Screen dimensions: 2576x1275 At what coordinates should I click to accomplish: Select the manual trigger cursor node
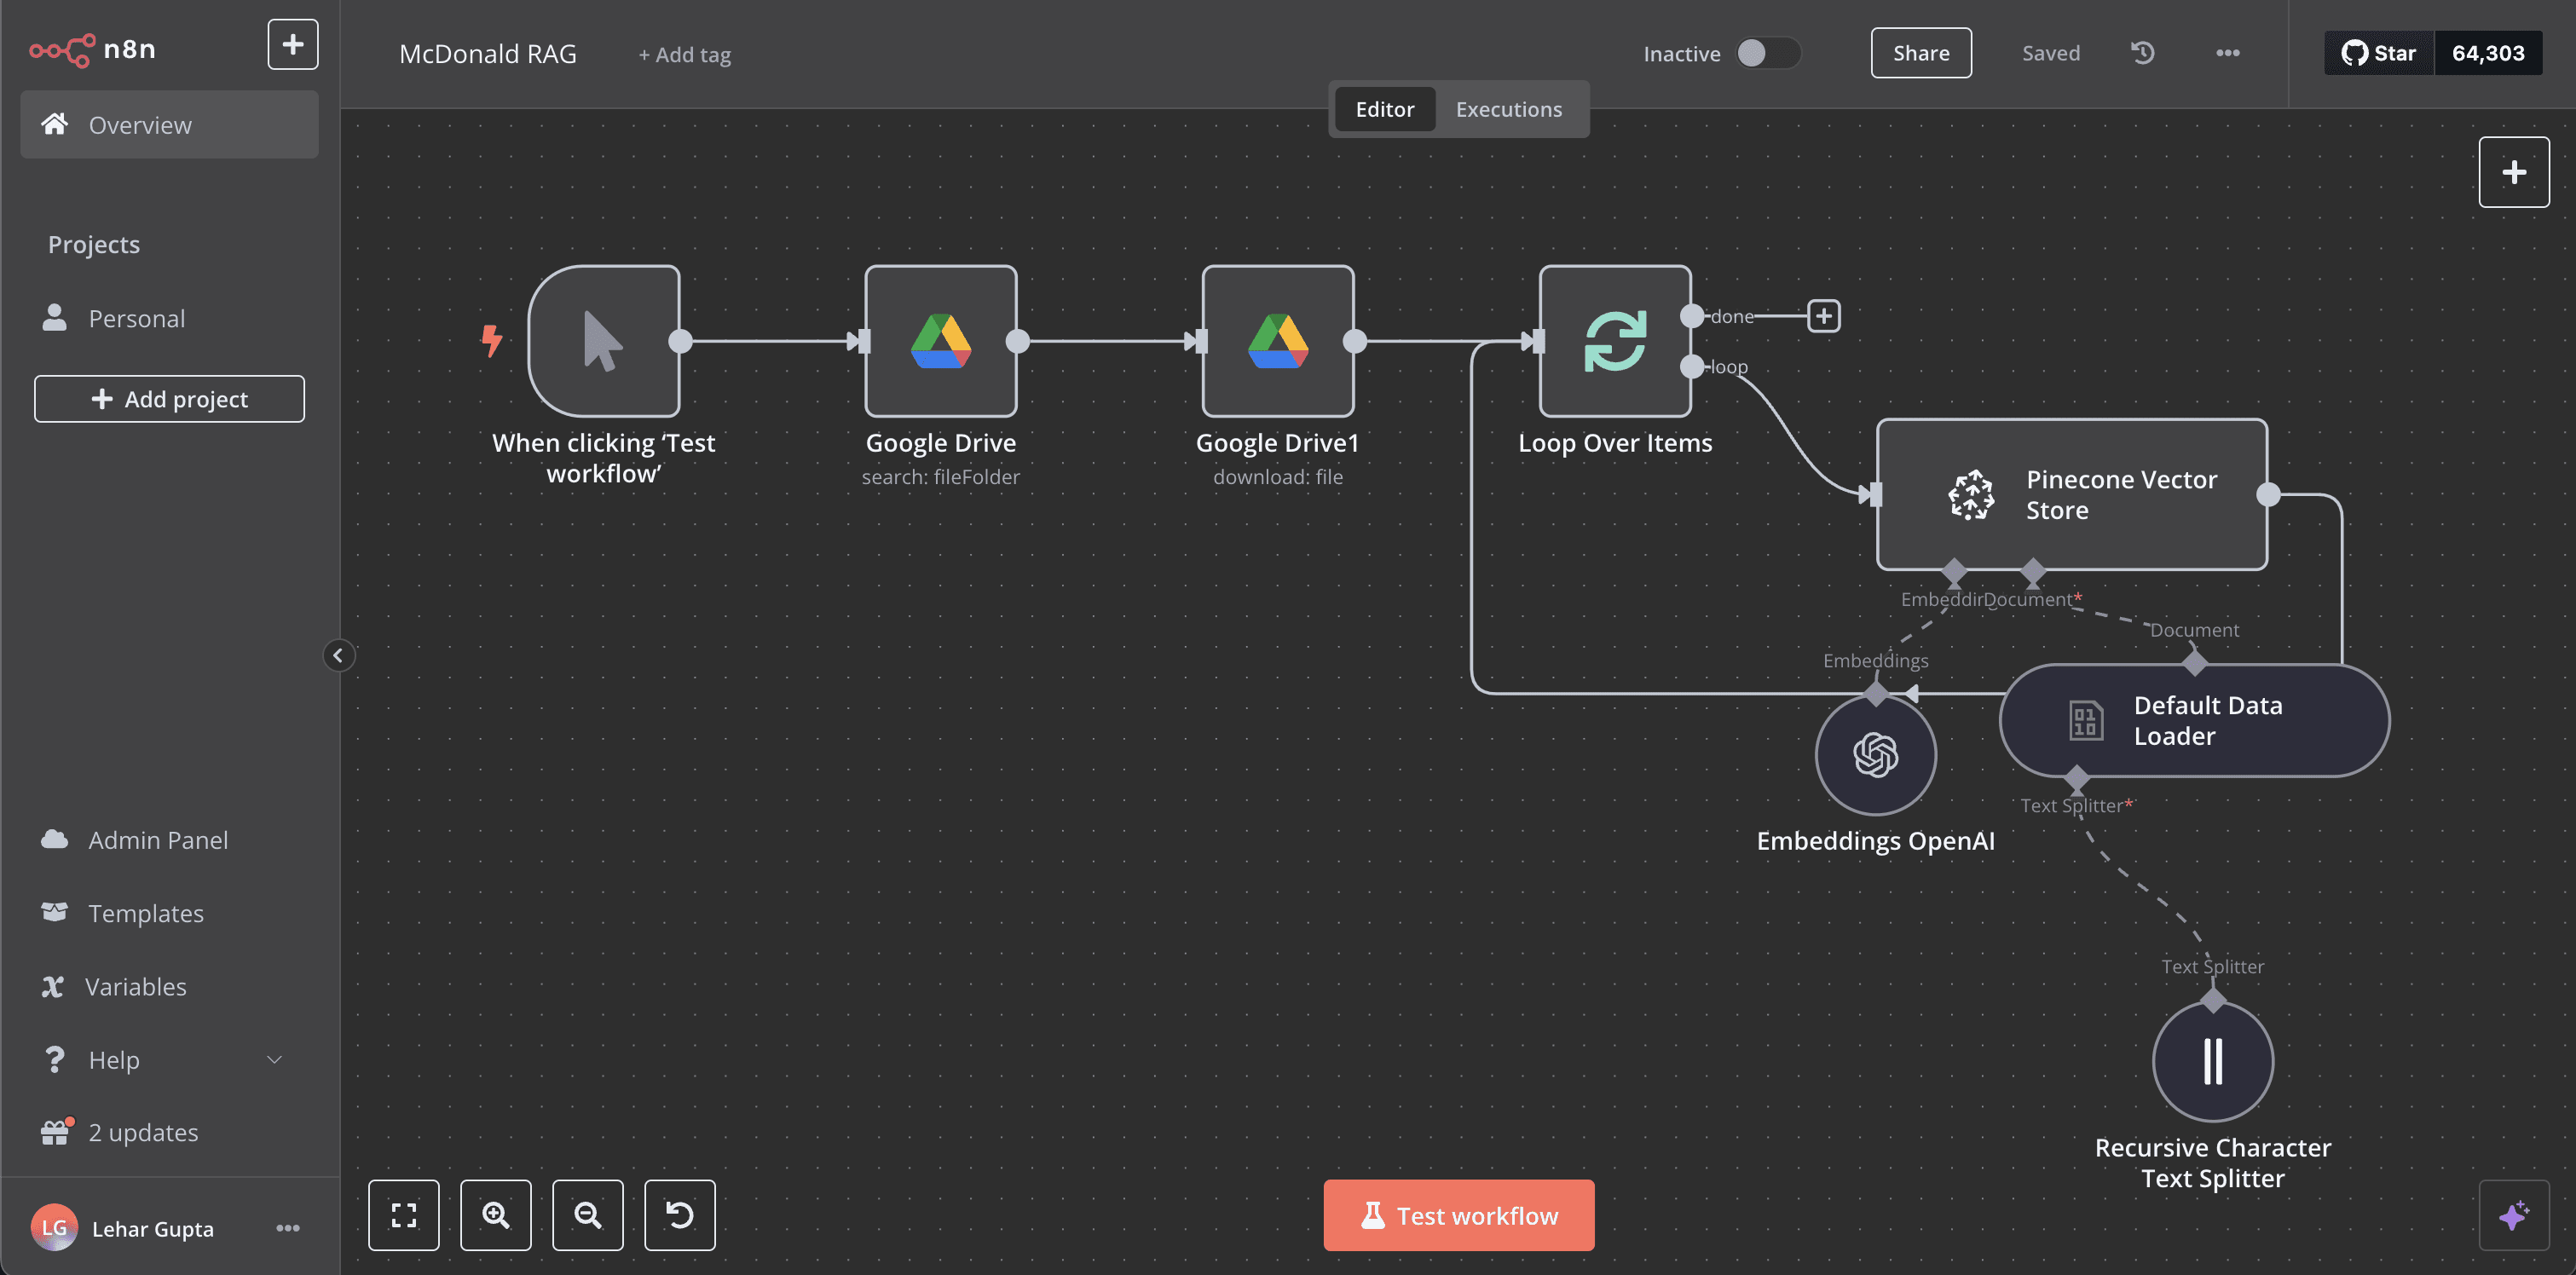(x=604, y=341)
